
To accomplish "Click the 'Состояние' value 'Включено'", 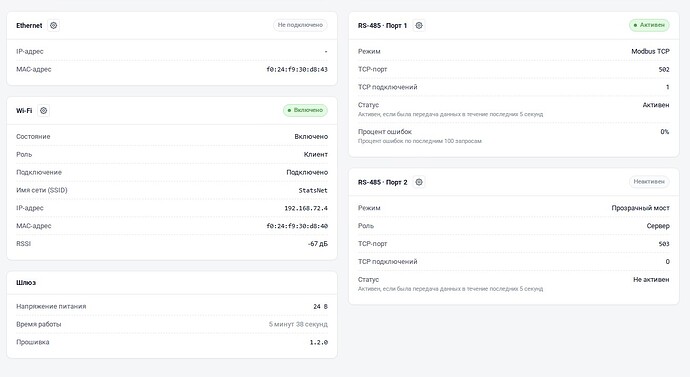I will (x=311, y=136).
